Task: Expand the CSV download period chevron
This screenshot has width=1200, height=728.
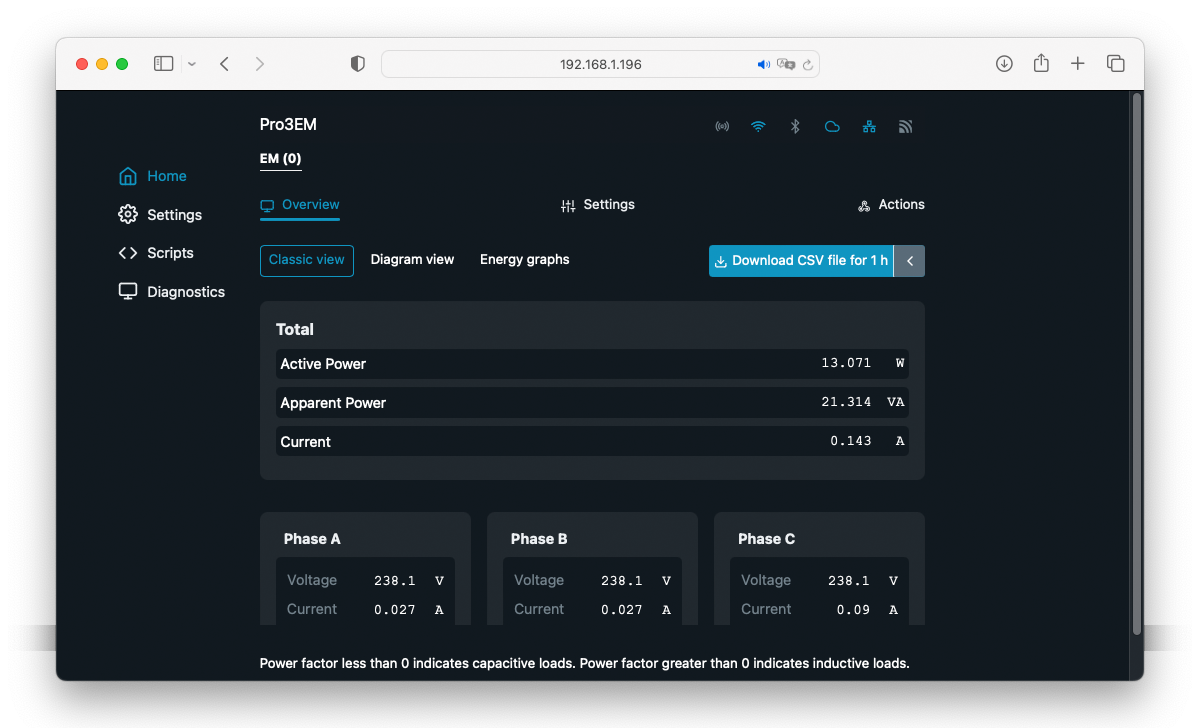Action: [x=910, y=261]
